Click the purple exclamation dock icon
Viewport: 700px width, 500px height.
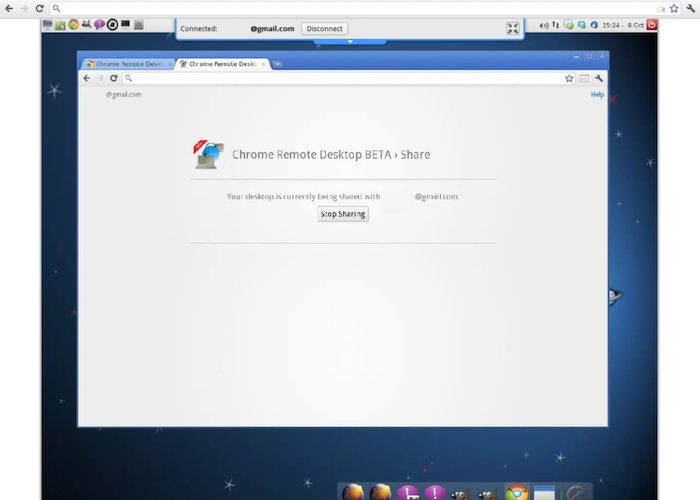434,493
